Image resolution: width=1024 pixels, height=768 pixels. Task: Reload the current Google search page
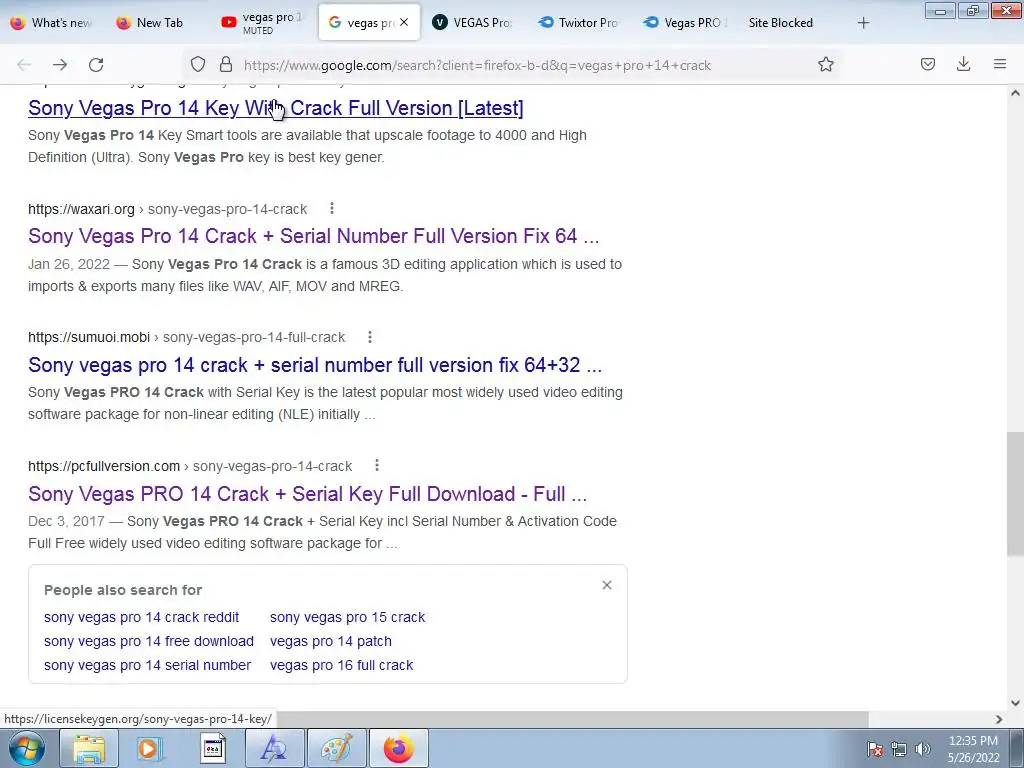pyautogui.click(x=96, y=65)
